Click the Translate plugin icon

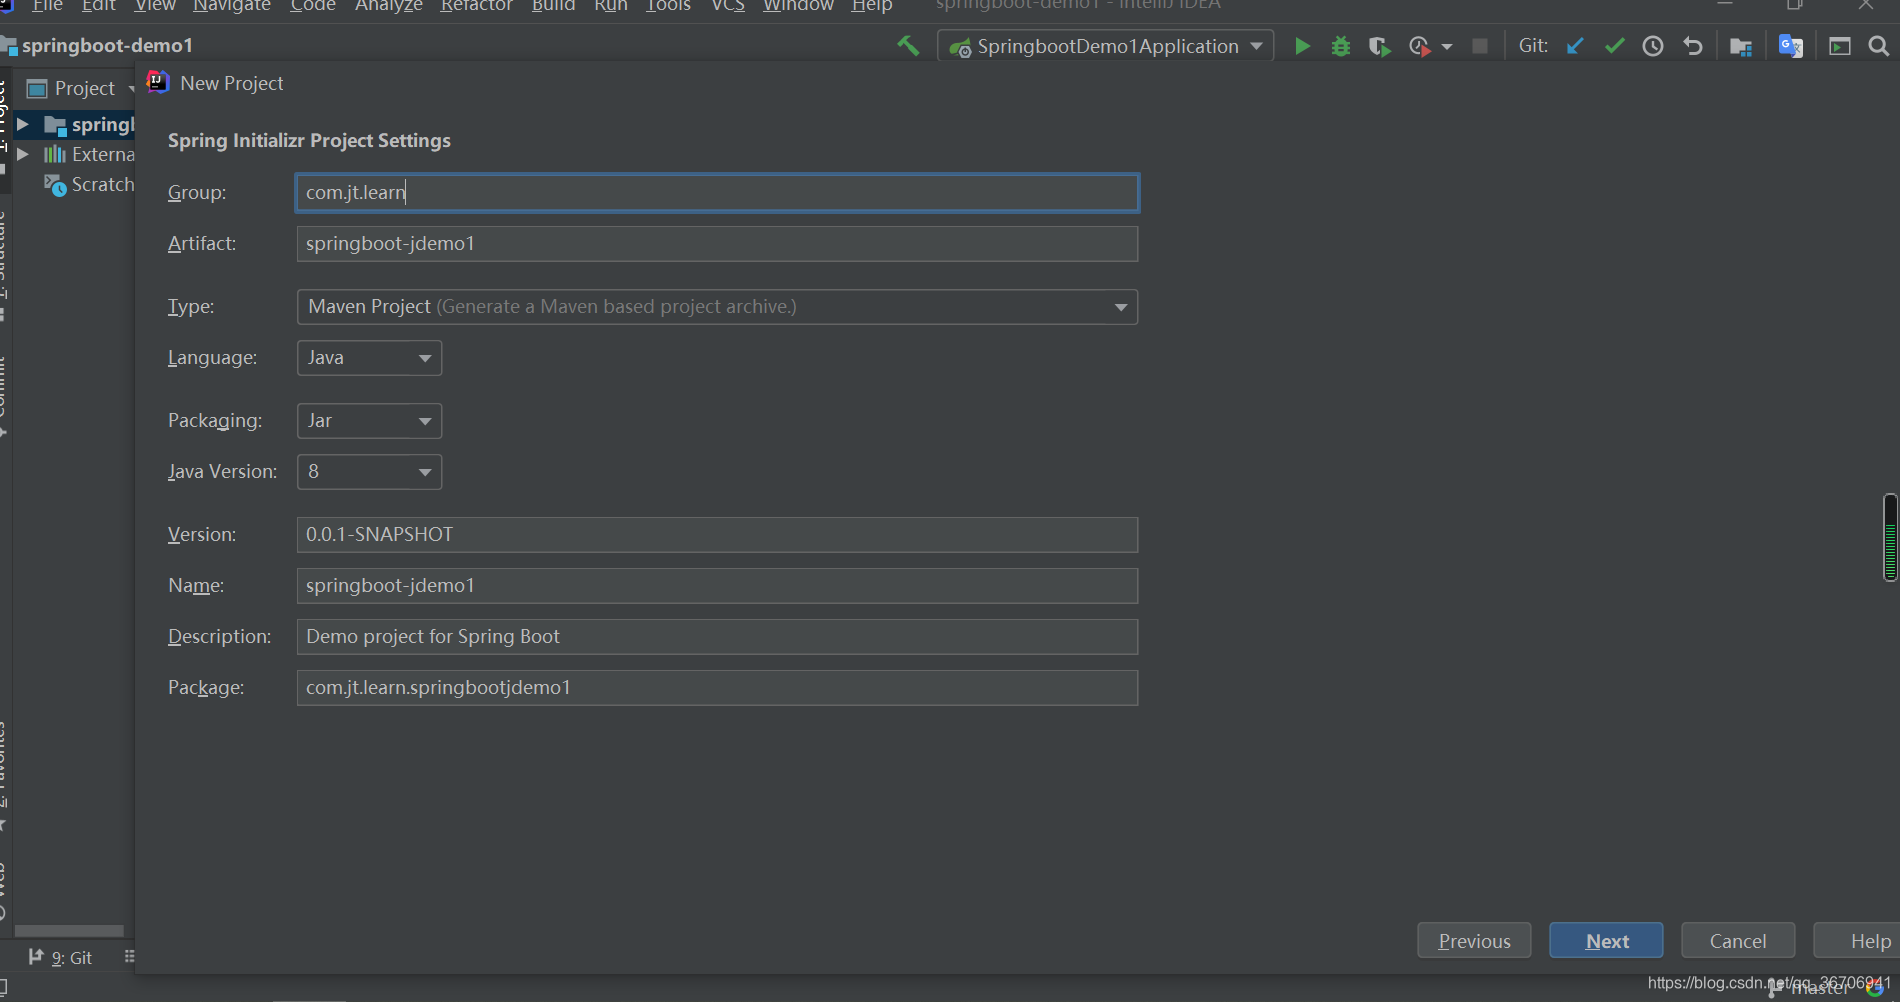[1790, 46]
